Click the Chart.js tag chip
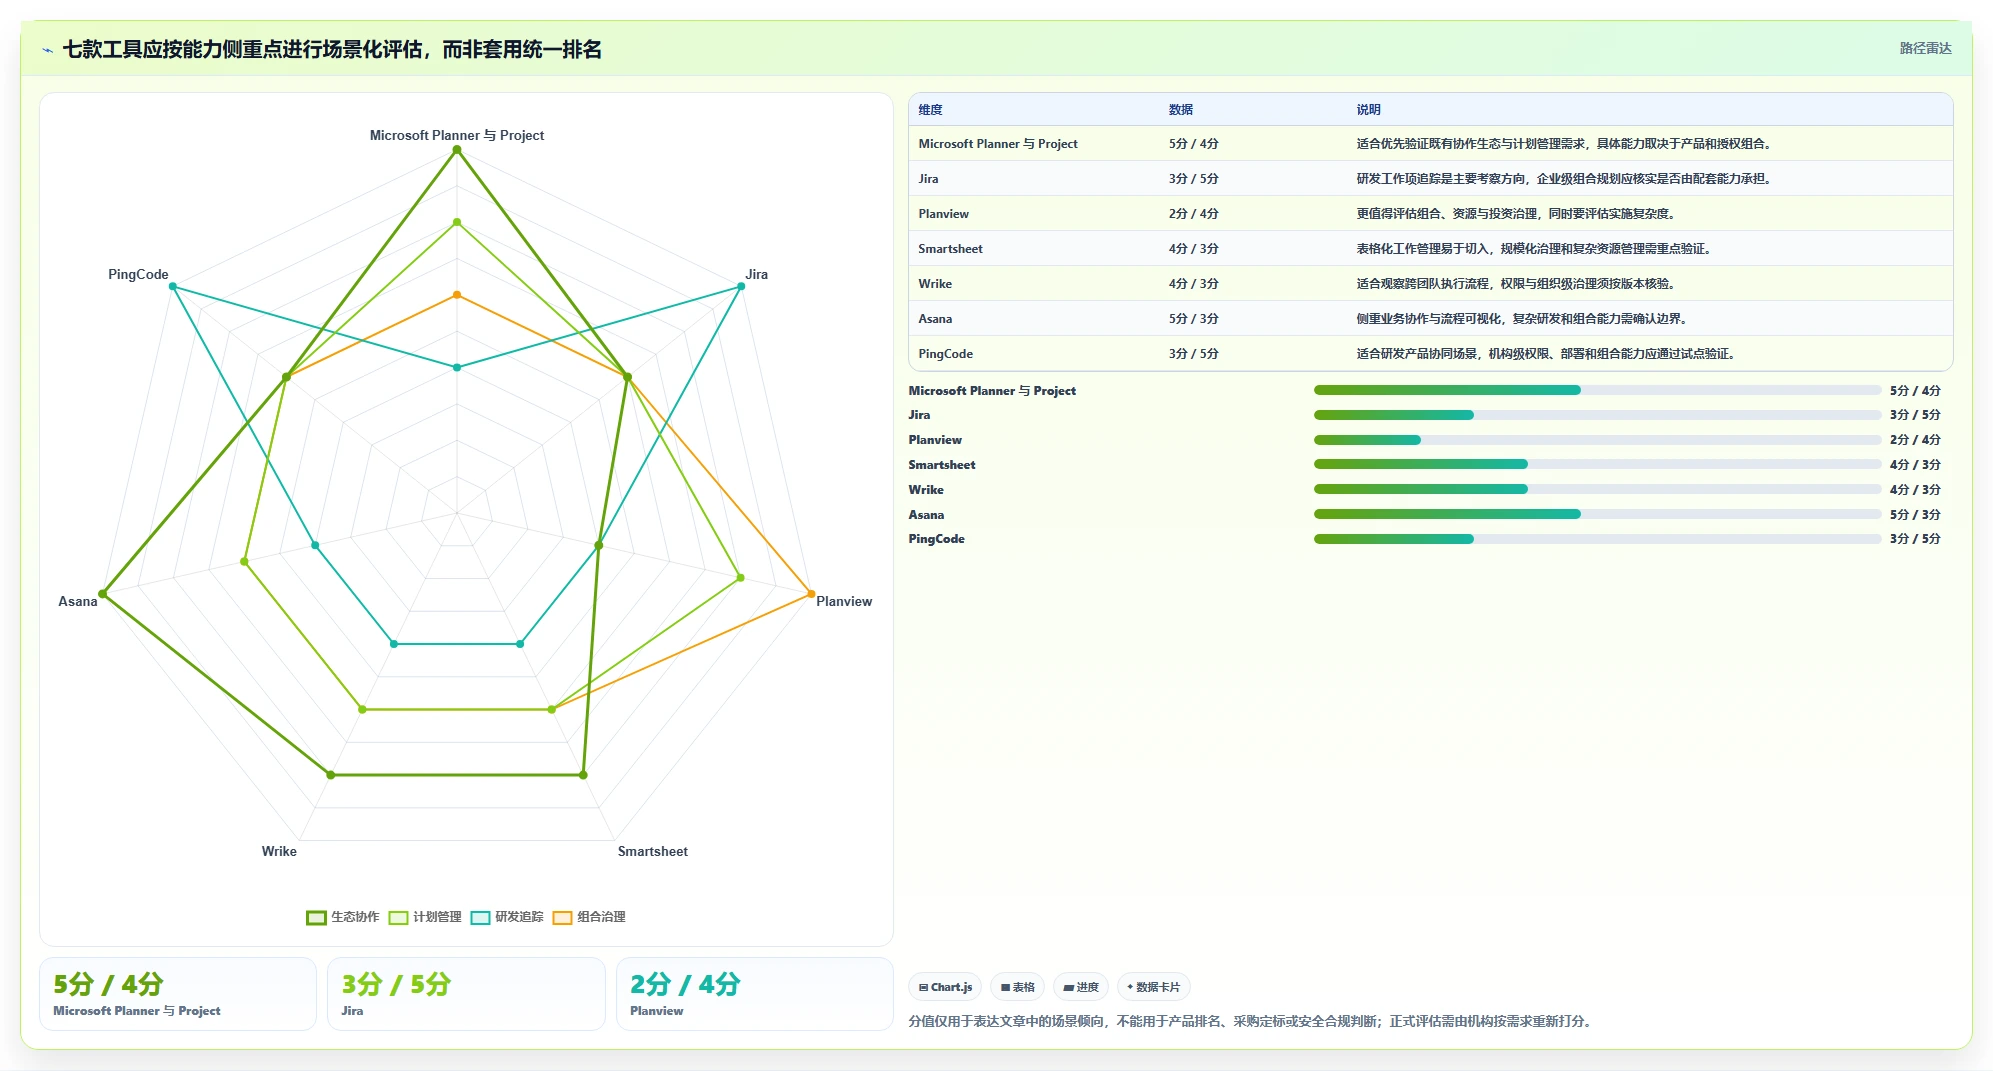This screenshot has width=1993, height=1071. pyautogui.click(x=945, y=987)
